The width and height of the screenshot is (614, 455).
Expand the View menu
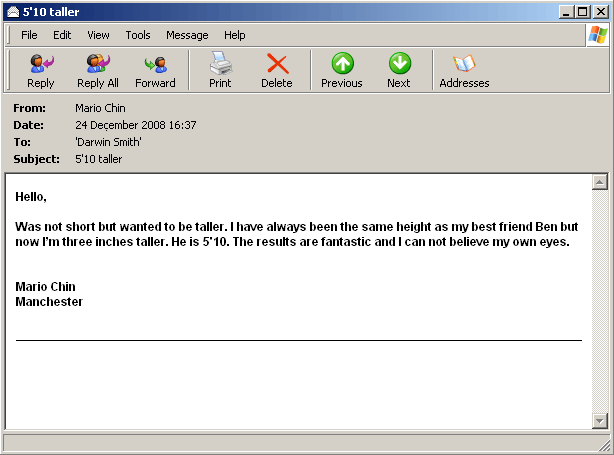[x=98, y=35]
